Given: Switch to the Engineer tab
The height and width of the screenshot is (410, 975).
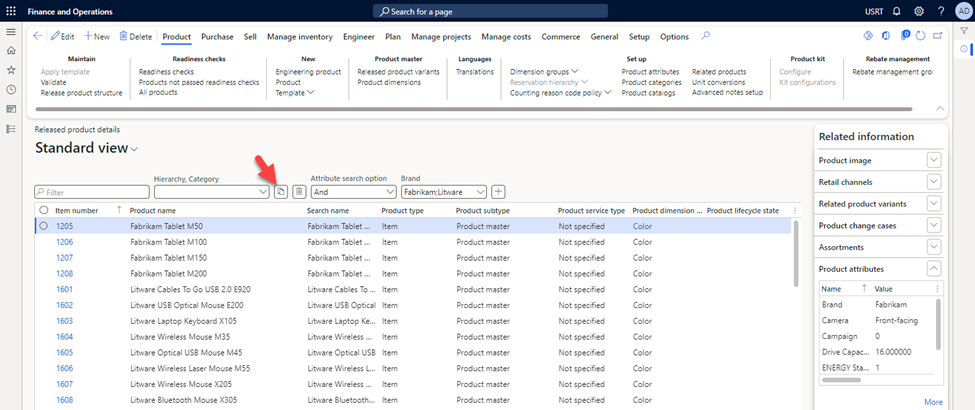Looking at the screenshot, I should coord(359,37).
